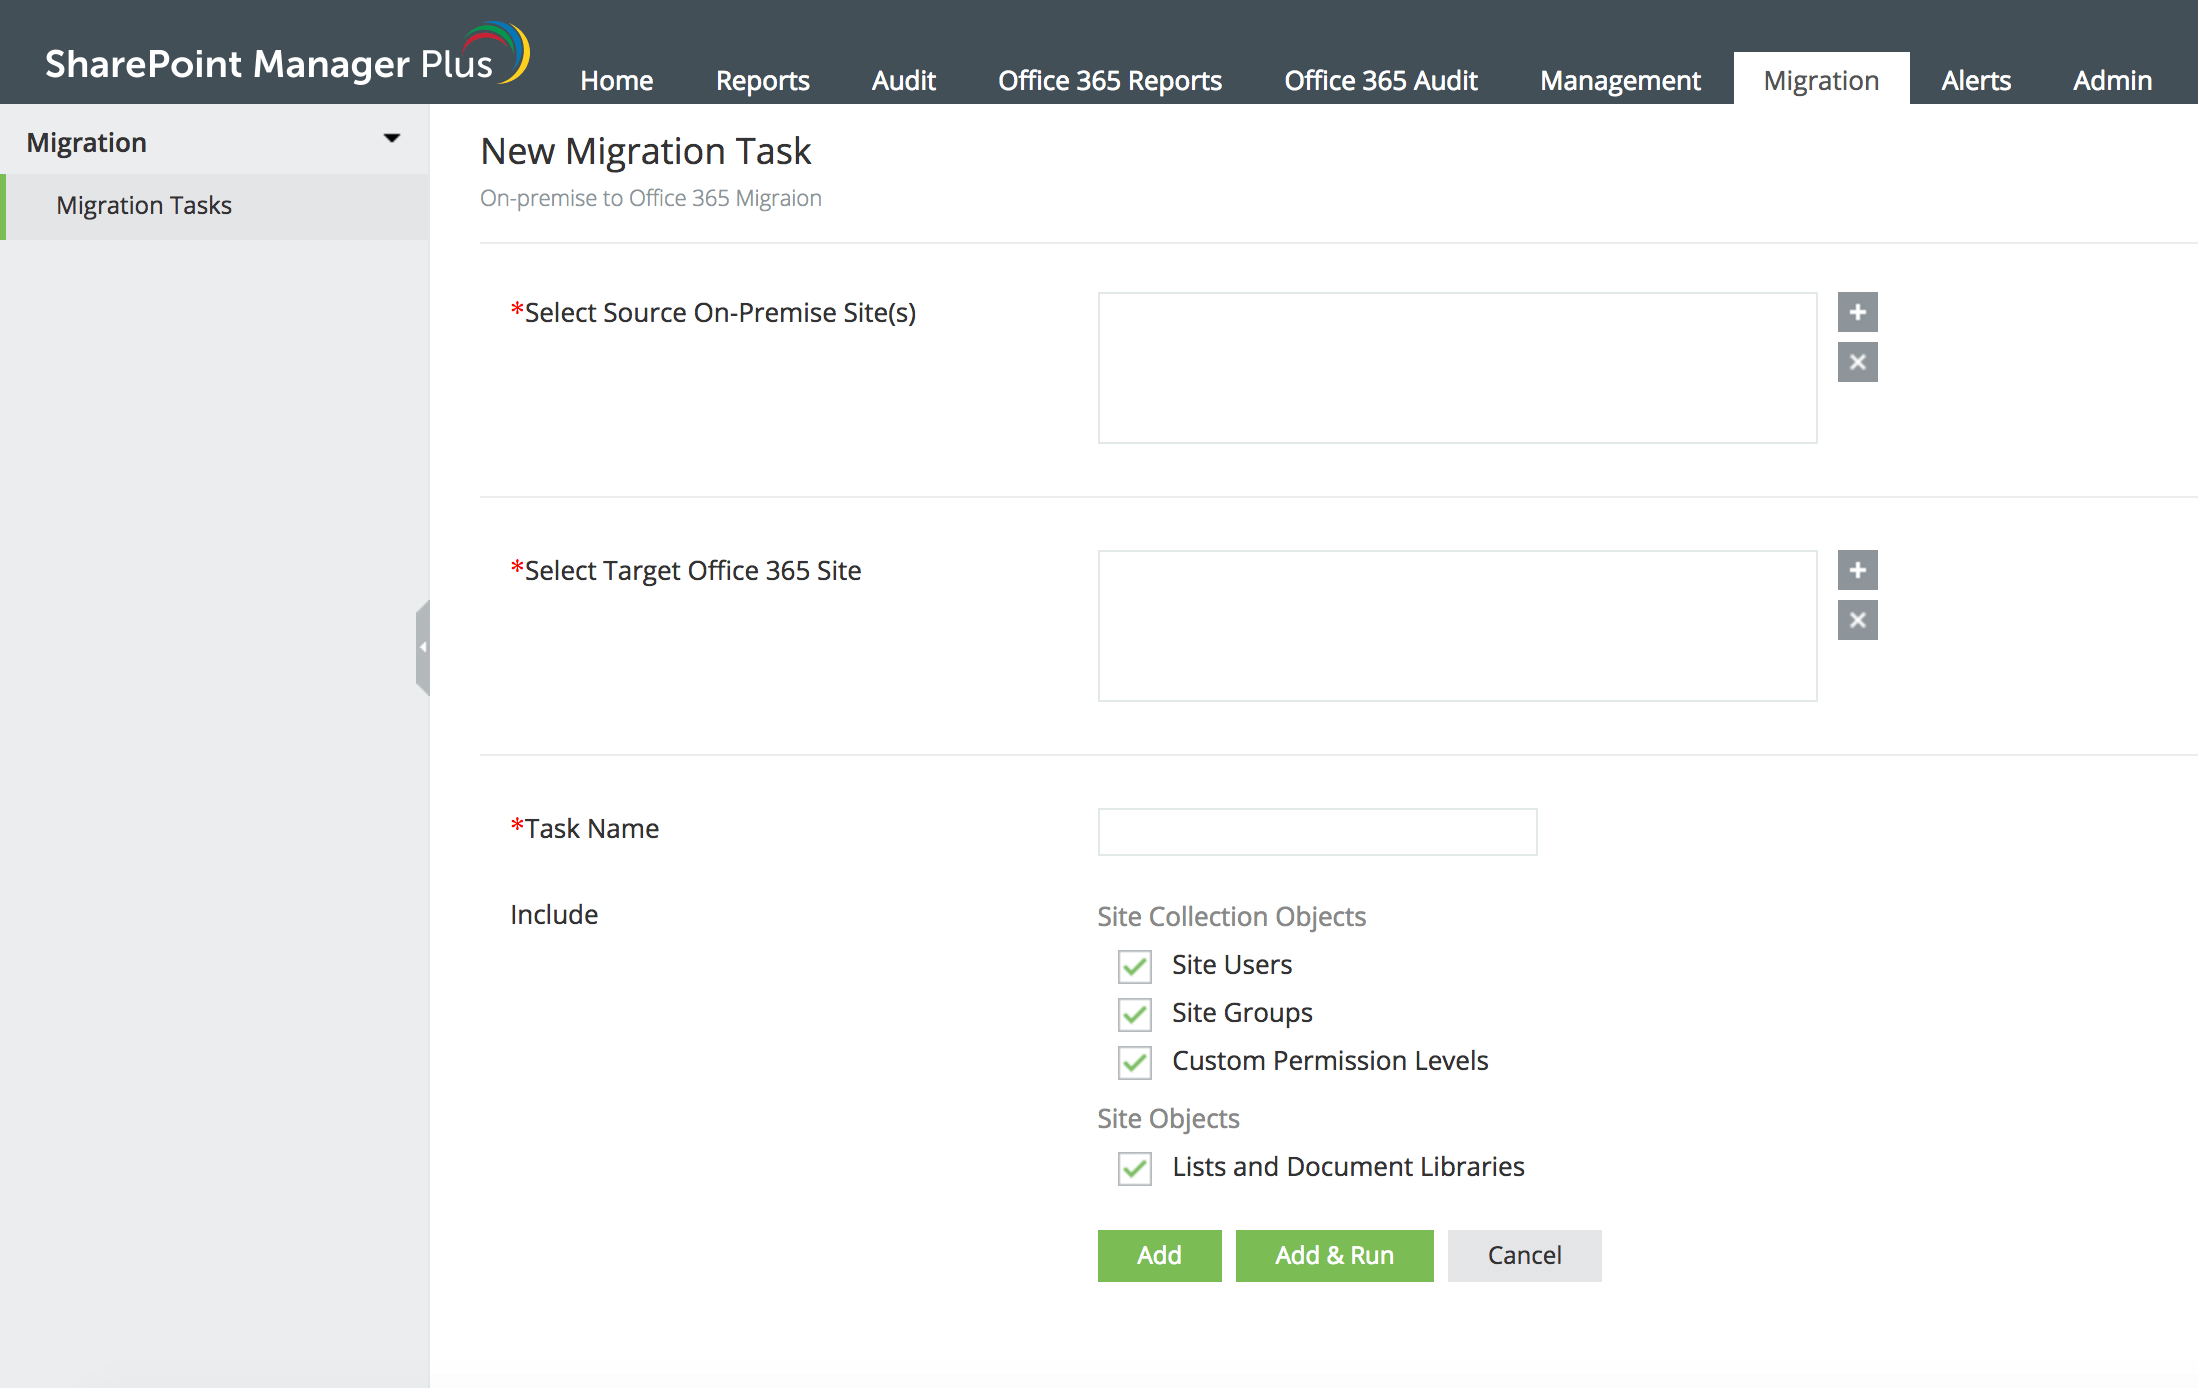Select Migration Tasks in sidebar
This screenshot has height=1388, width=2198.
pos(144,205)
